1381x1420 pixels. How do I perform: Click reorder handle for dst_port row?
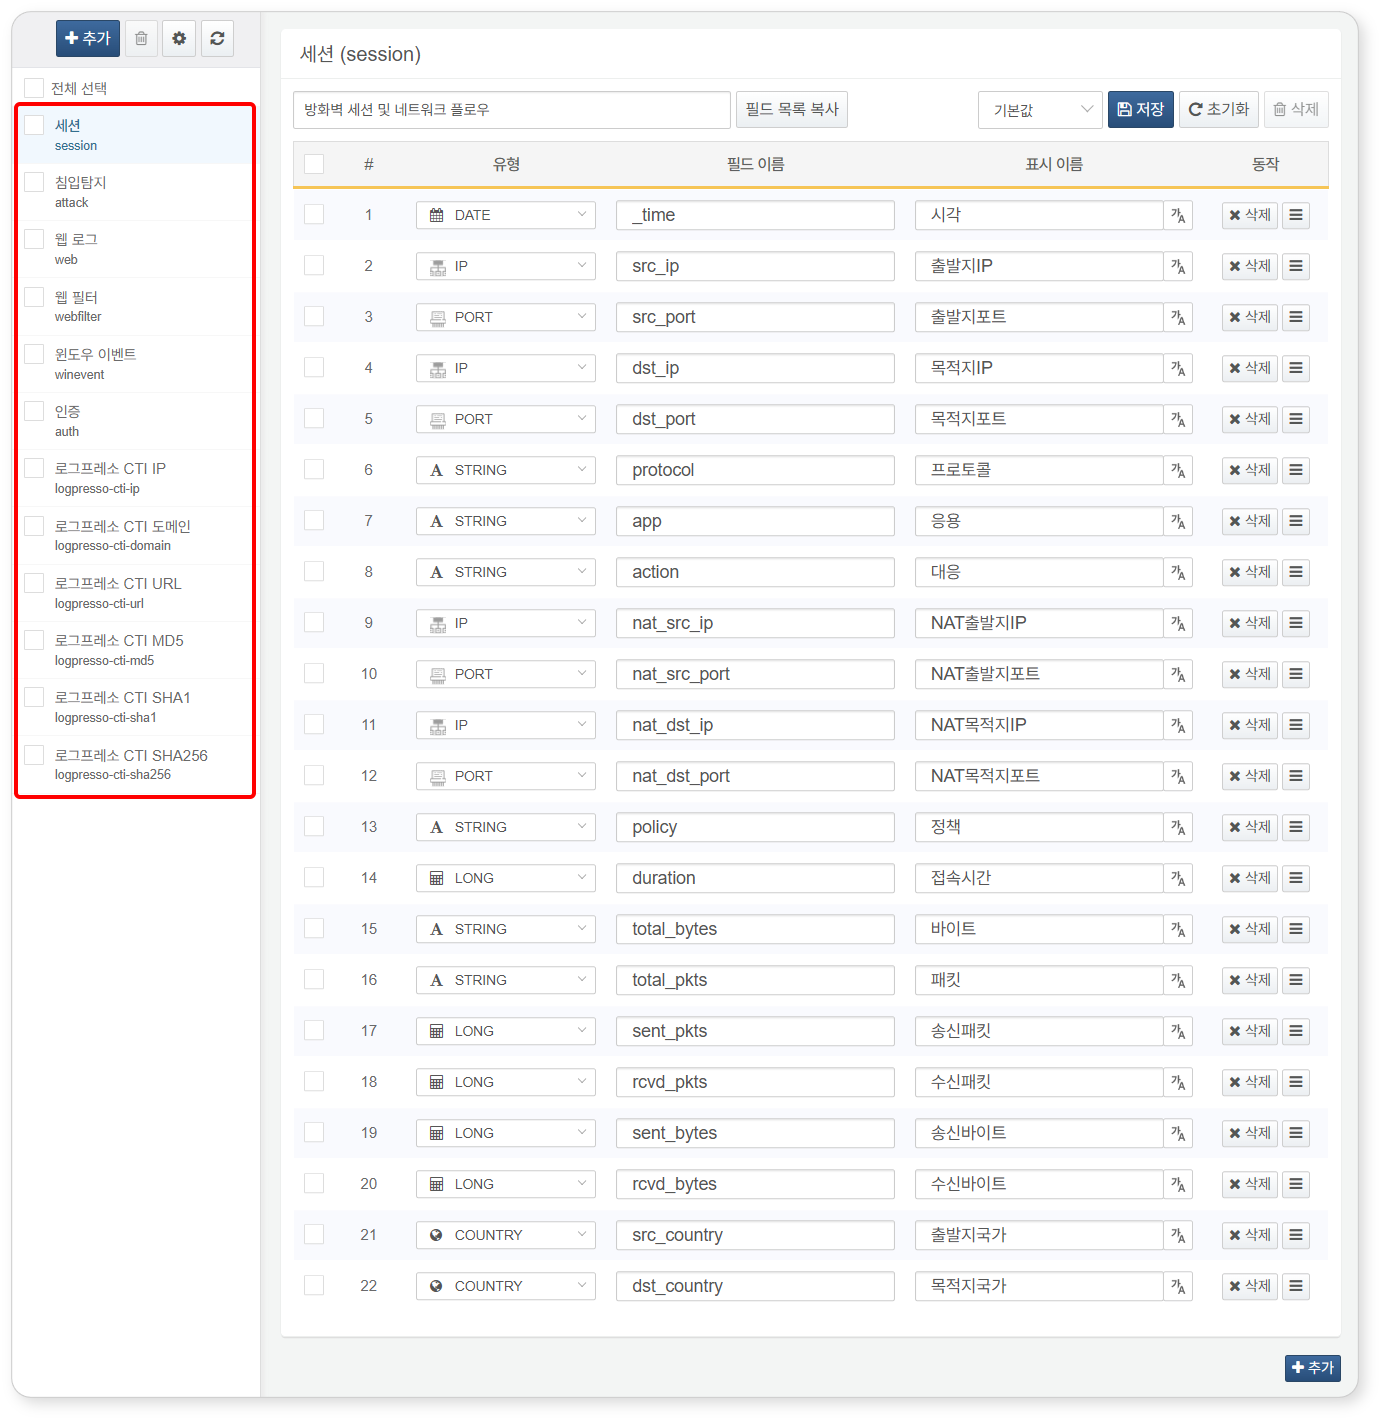pyautogui.click(x=1296, y=419)
